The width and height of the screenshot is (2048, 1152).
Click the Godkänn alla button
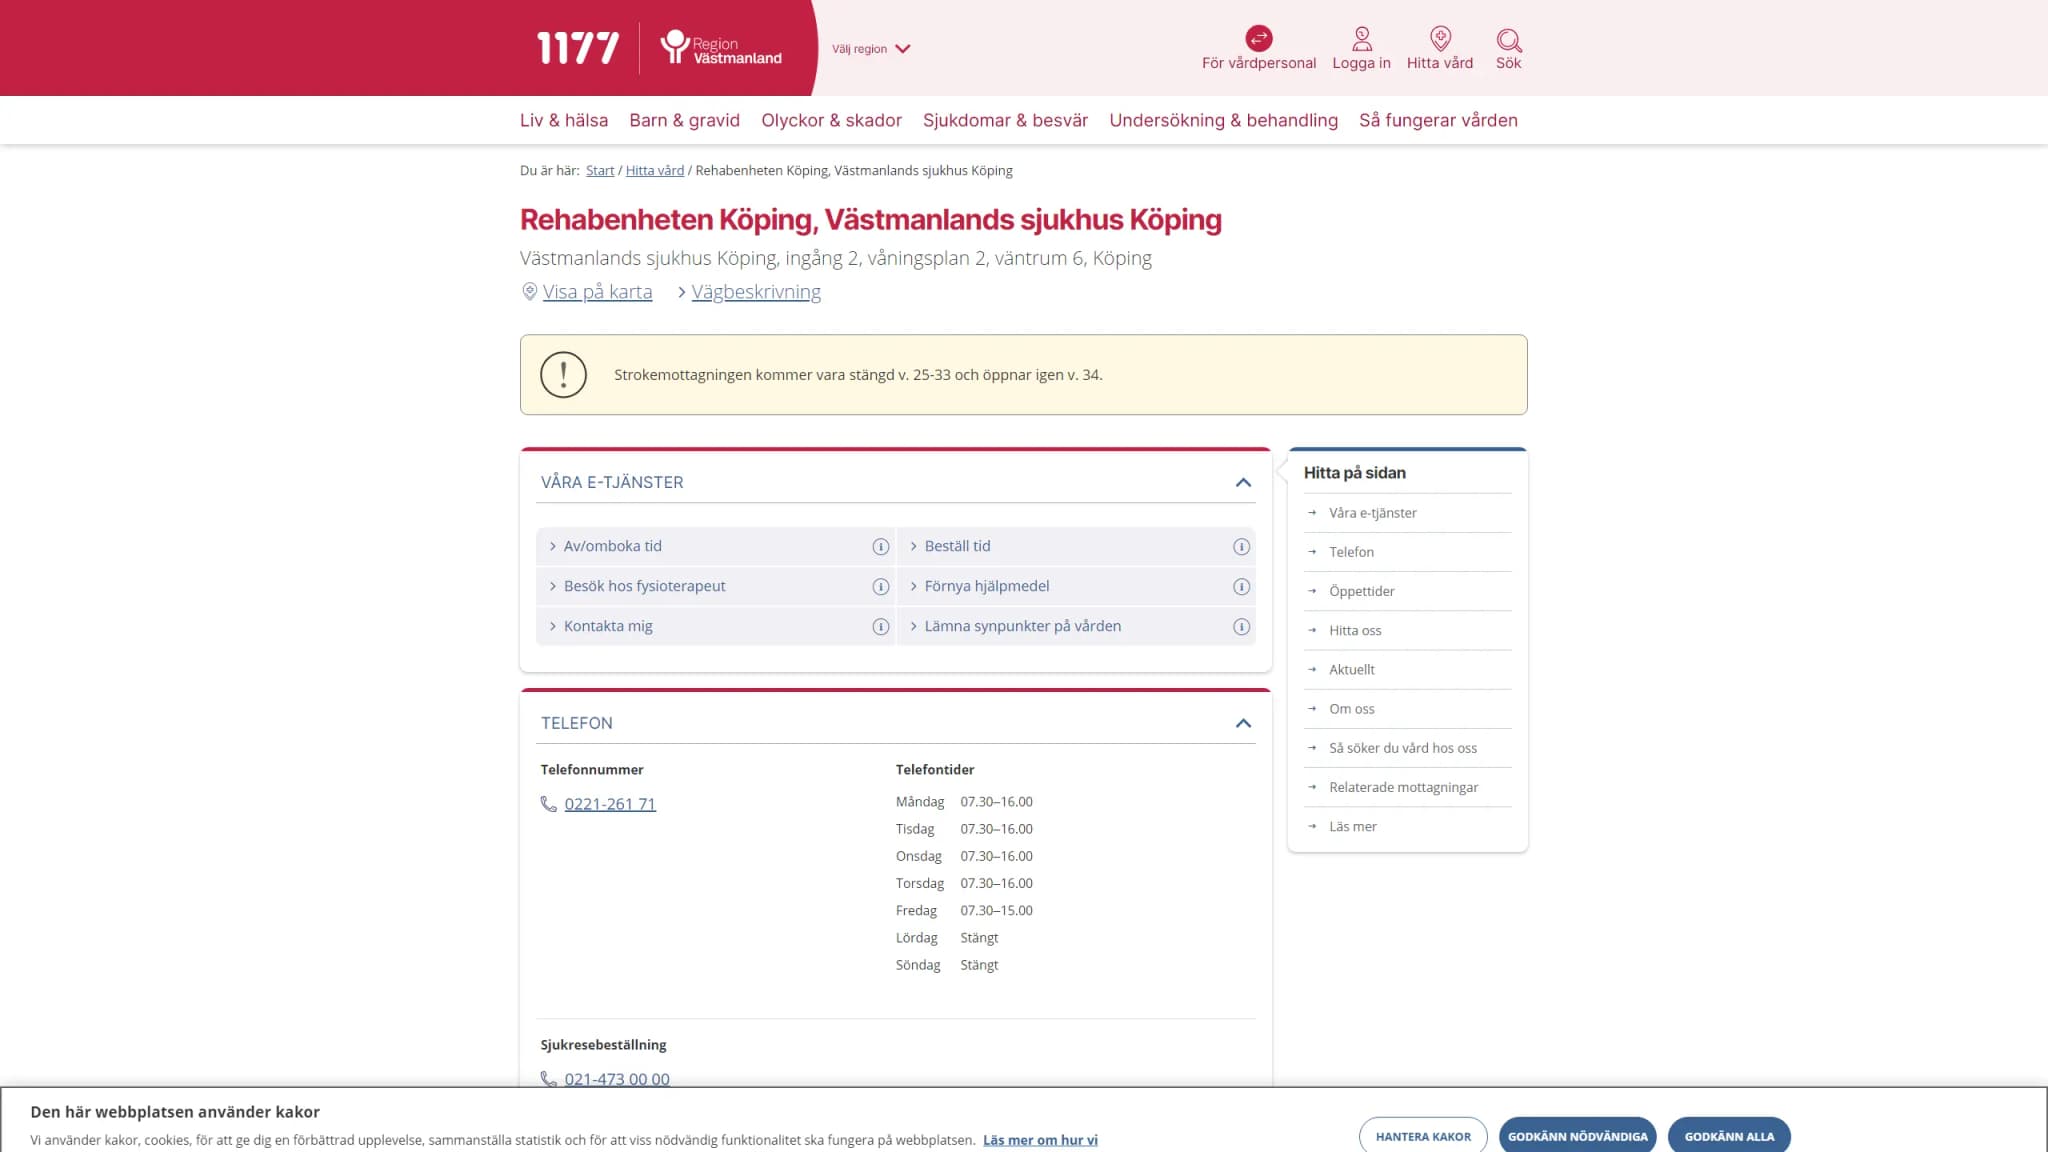pyautogui.click(x=1729, y=1136)
